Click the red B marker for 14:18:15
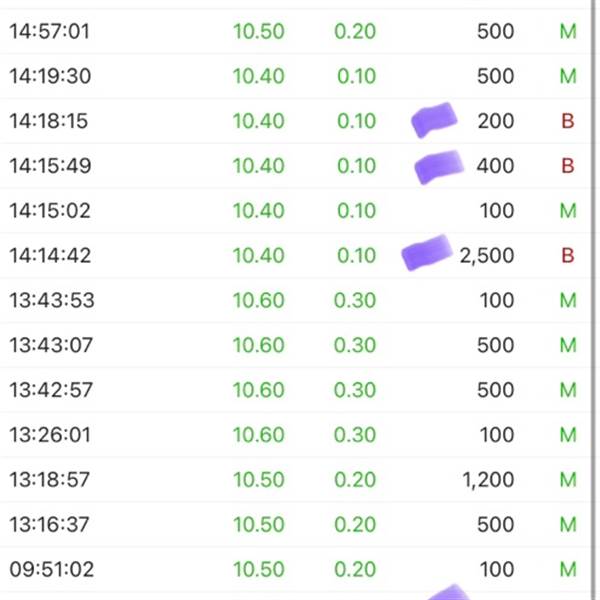The height and width of the screenshot is (600, 600). click(x=567, y=122)
